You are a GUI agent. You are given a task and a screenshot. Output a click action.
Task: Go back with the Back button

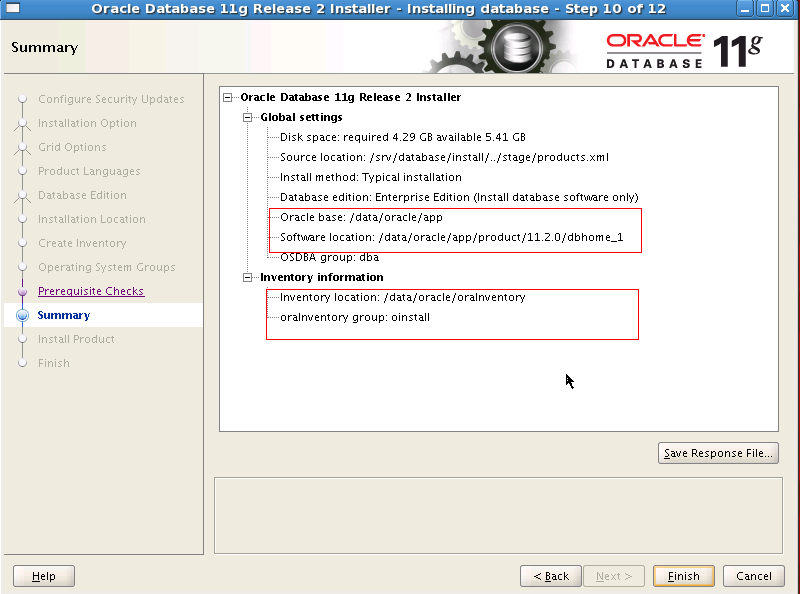551,576
